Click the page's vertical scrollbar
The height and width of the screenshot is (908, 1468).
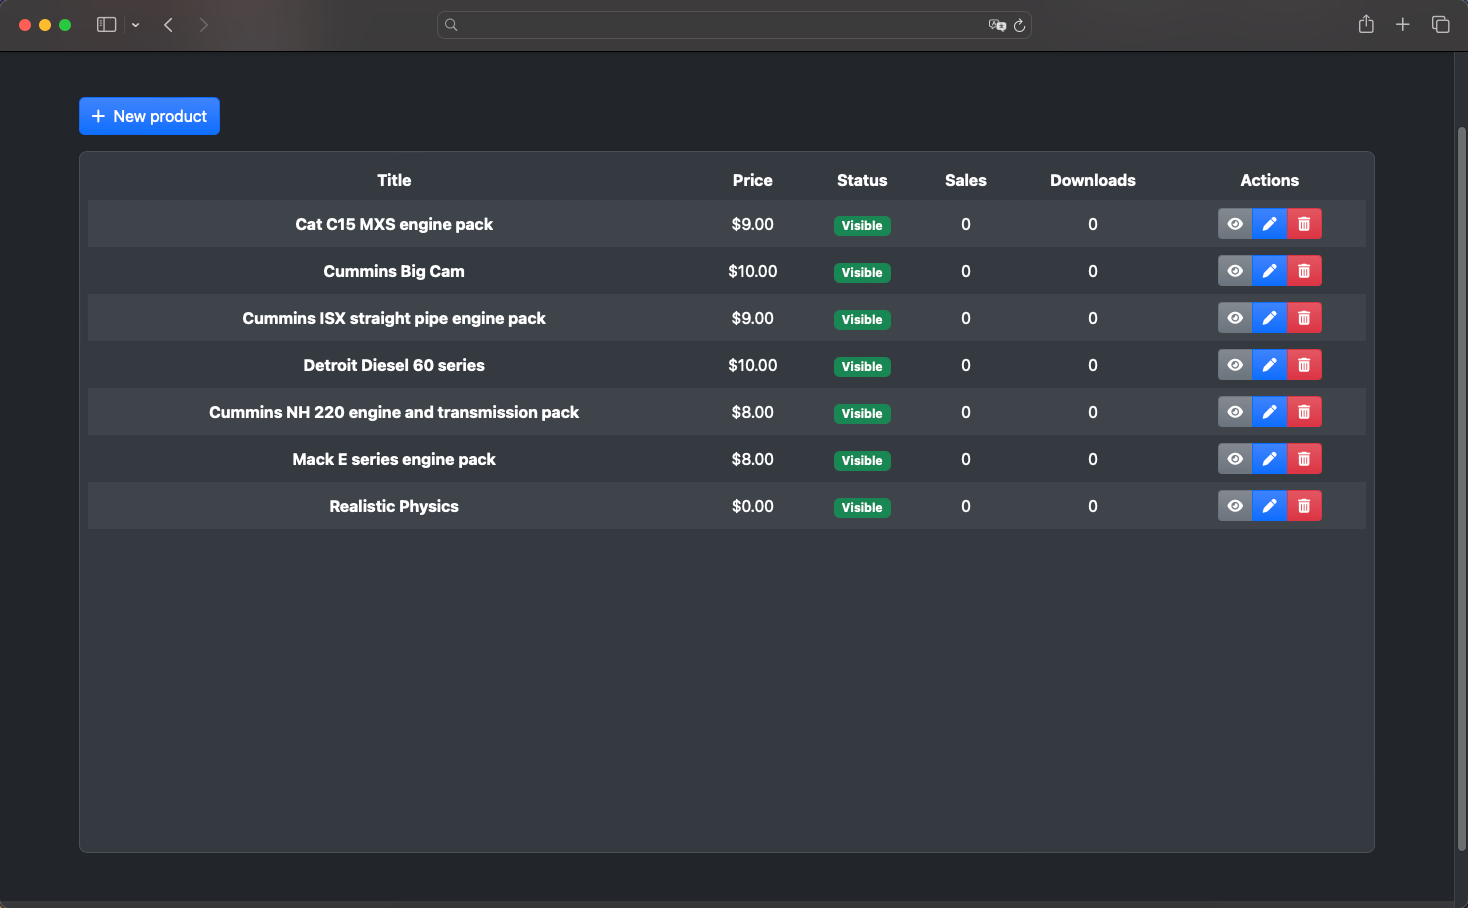click(x=1461, y=488)
